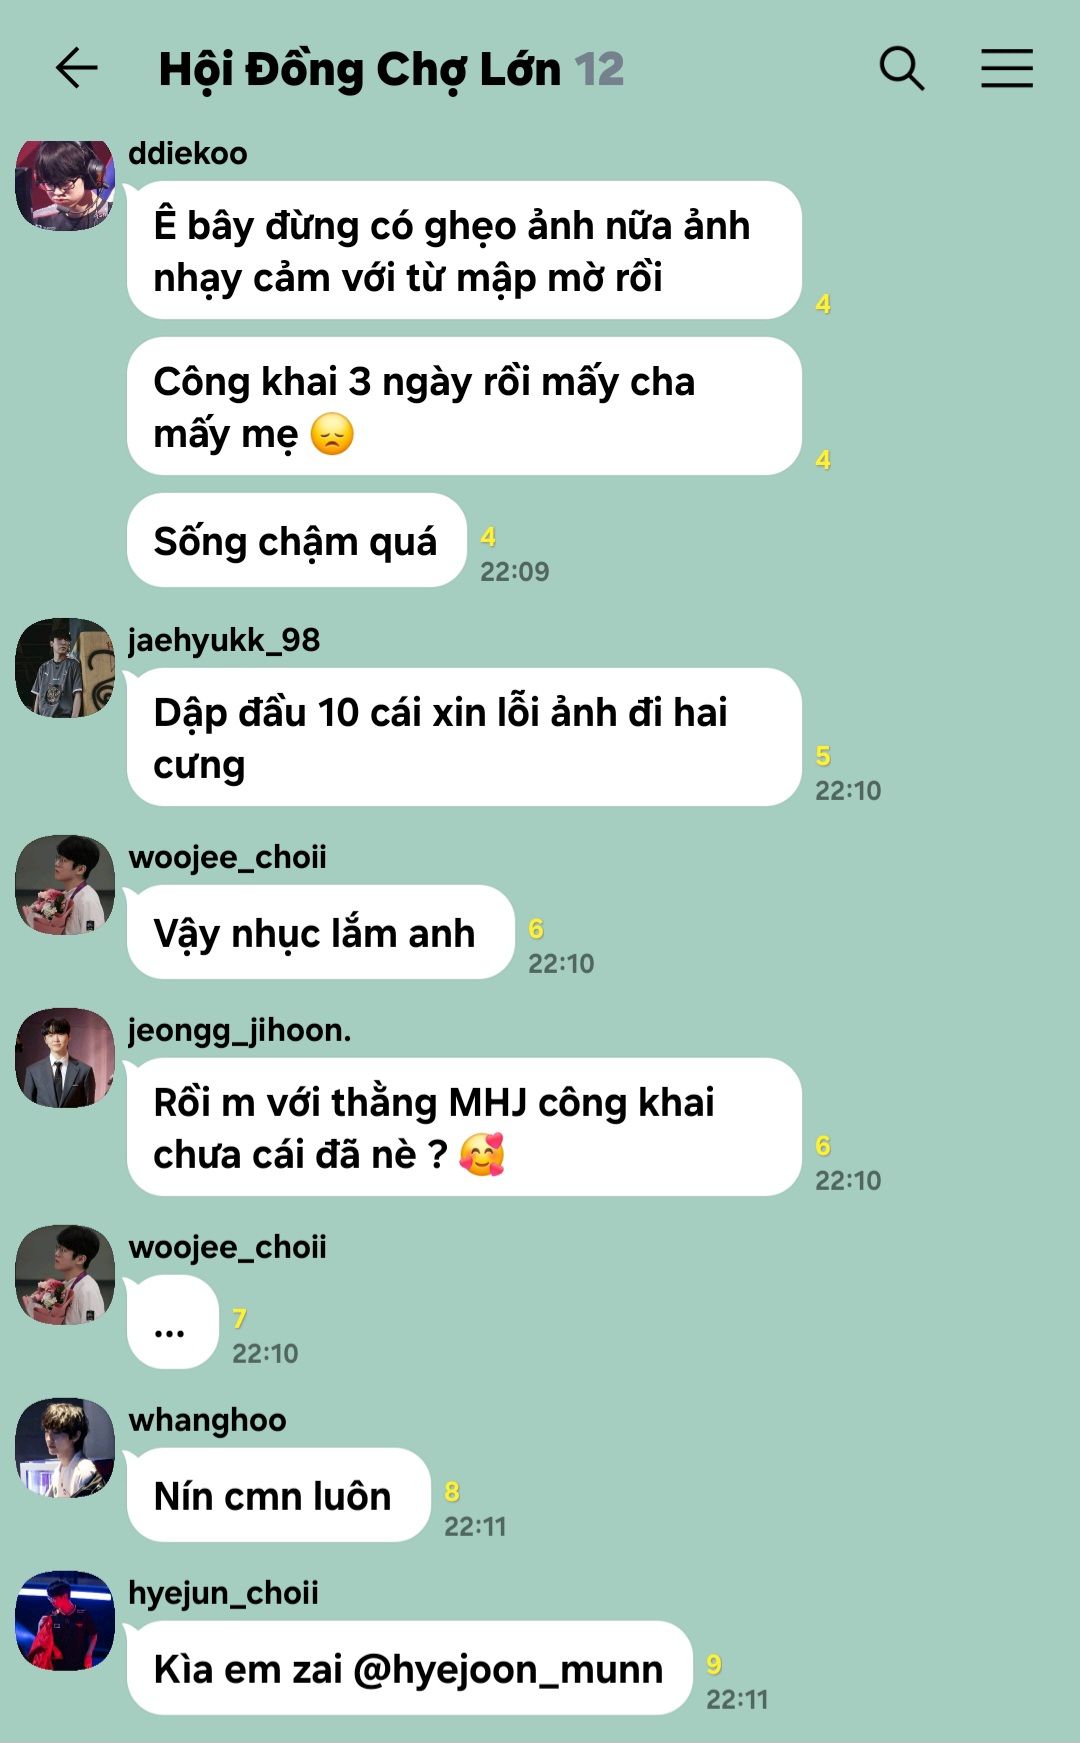
Task: Select the '...' message from woojee_choii
Action: point(173,1322)
